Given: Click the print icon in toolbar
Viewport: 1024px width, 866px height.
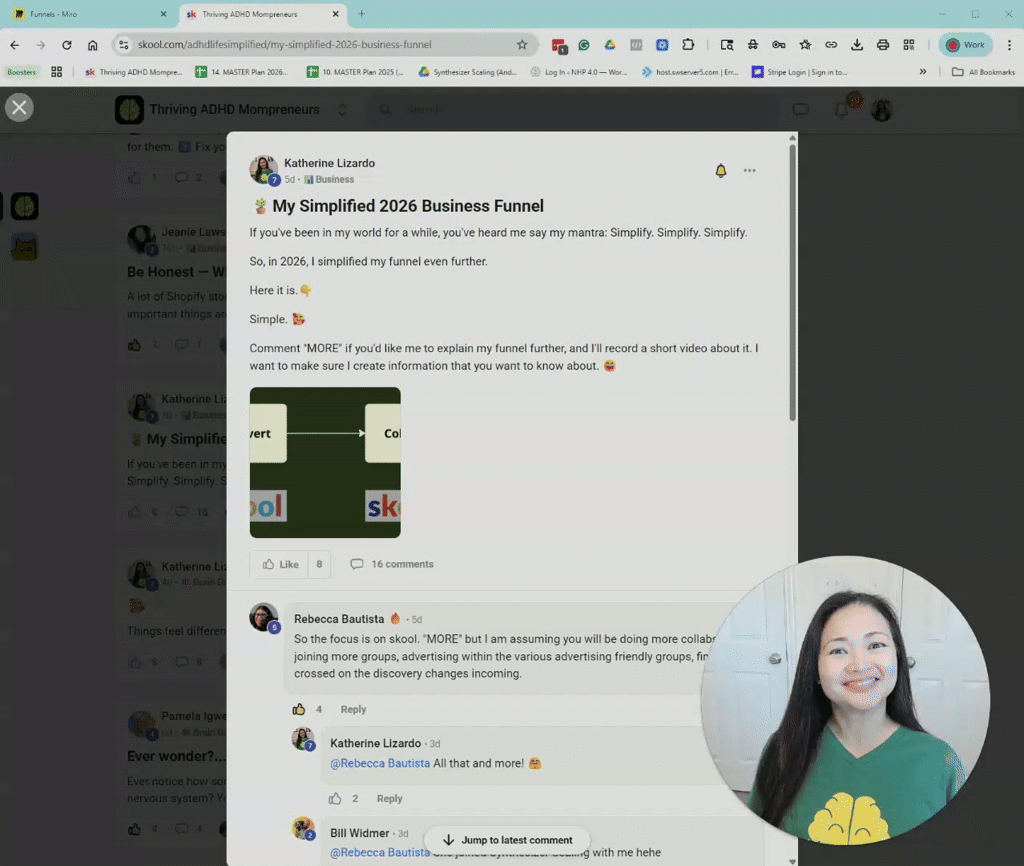Looking at the screenshot, I should pyautogui.click(x=883, y=44).
